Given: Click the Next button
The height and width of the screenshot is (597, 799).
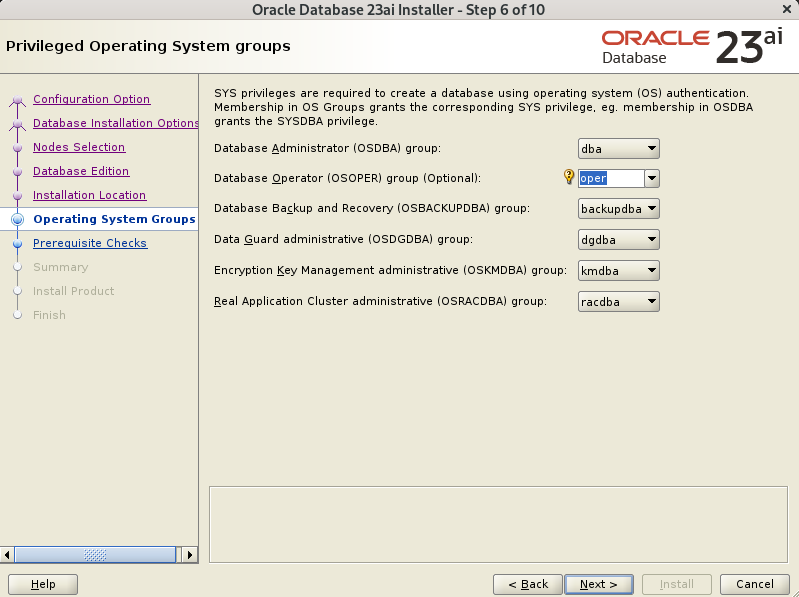Looking at the screenshot, I should point(599,584).
